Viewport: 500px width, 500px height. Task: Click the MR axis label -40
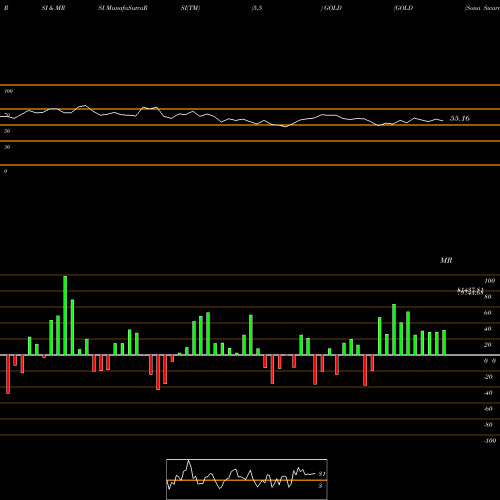click(488, 393)
